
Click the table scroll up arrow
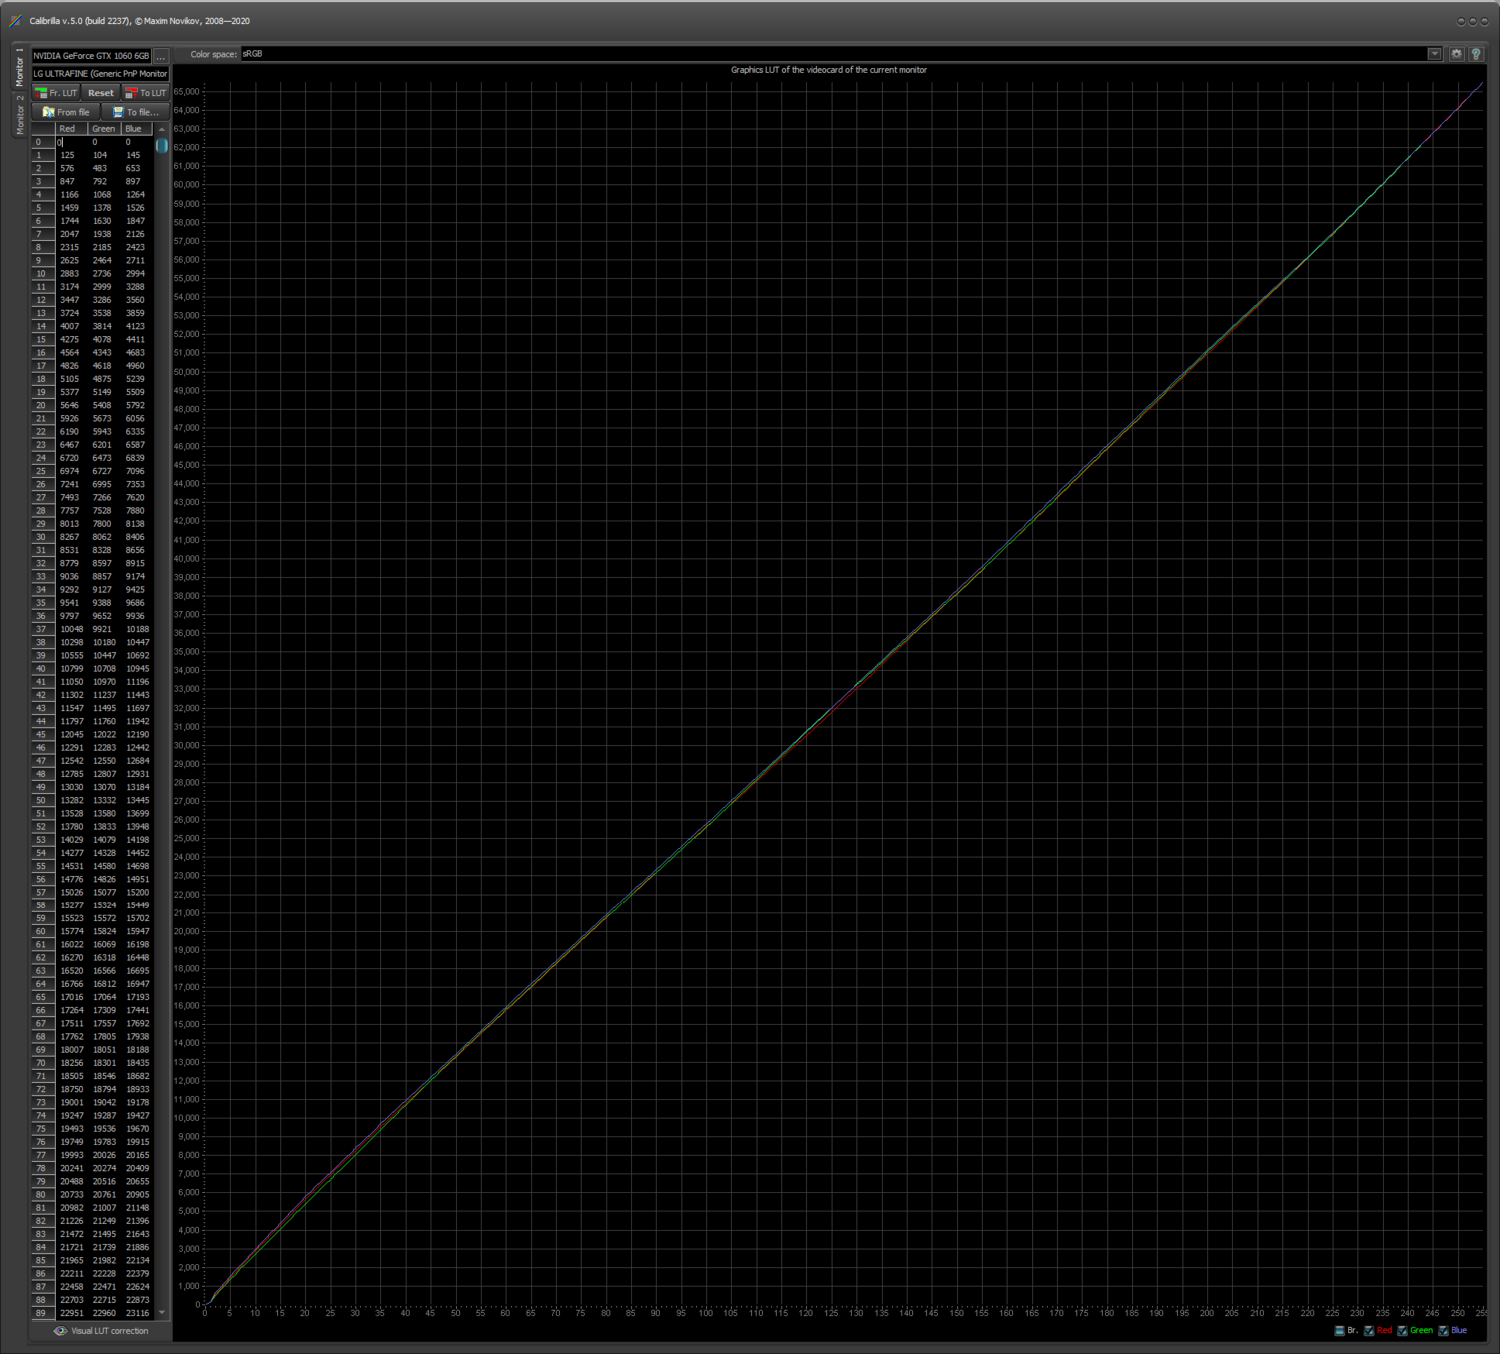(x=162, y=129)
